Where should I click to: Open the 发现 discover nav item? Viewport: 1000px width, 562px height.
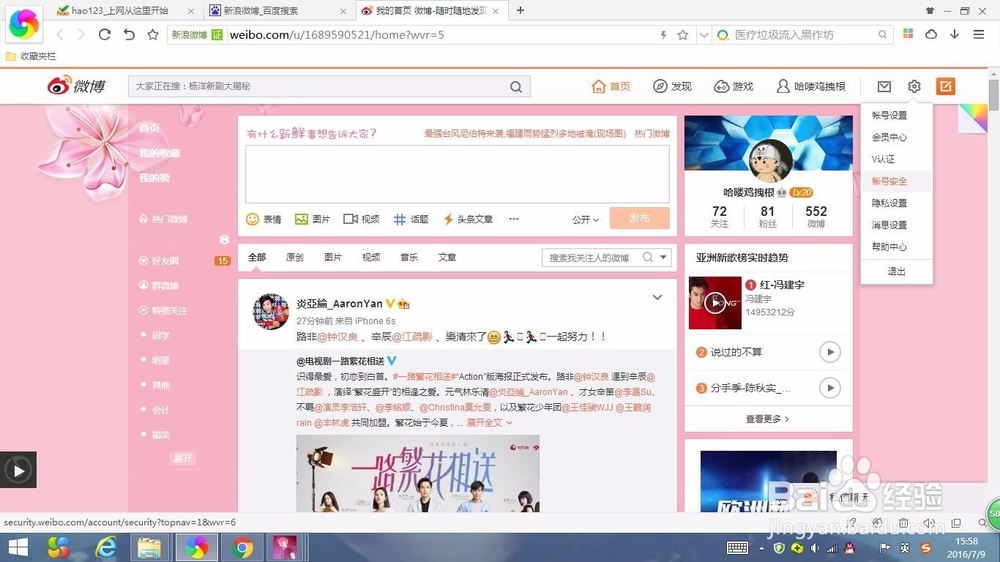click(x=672, y=86)
